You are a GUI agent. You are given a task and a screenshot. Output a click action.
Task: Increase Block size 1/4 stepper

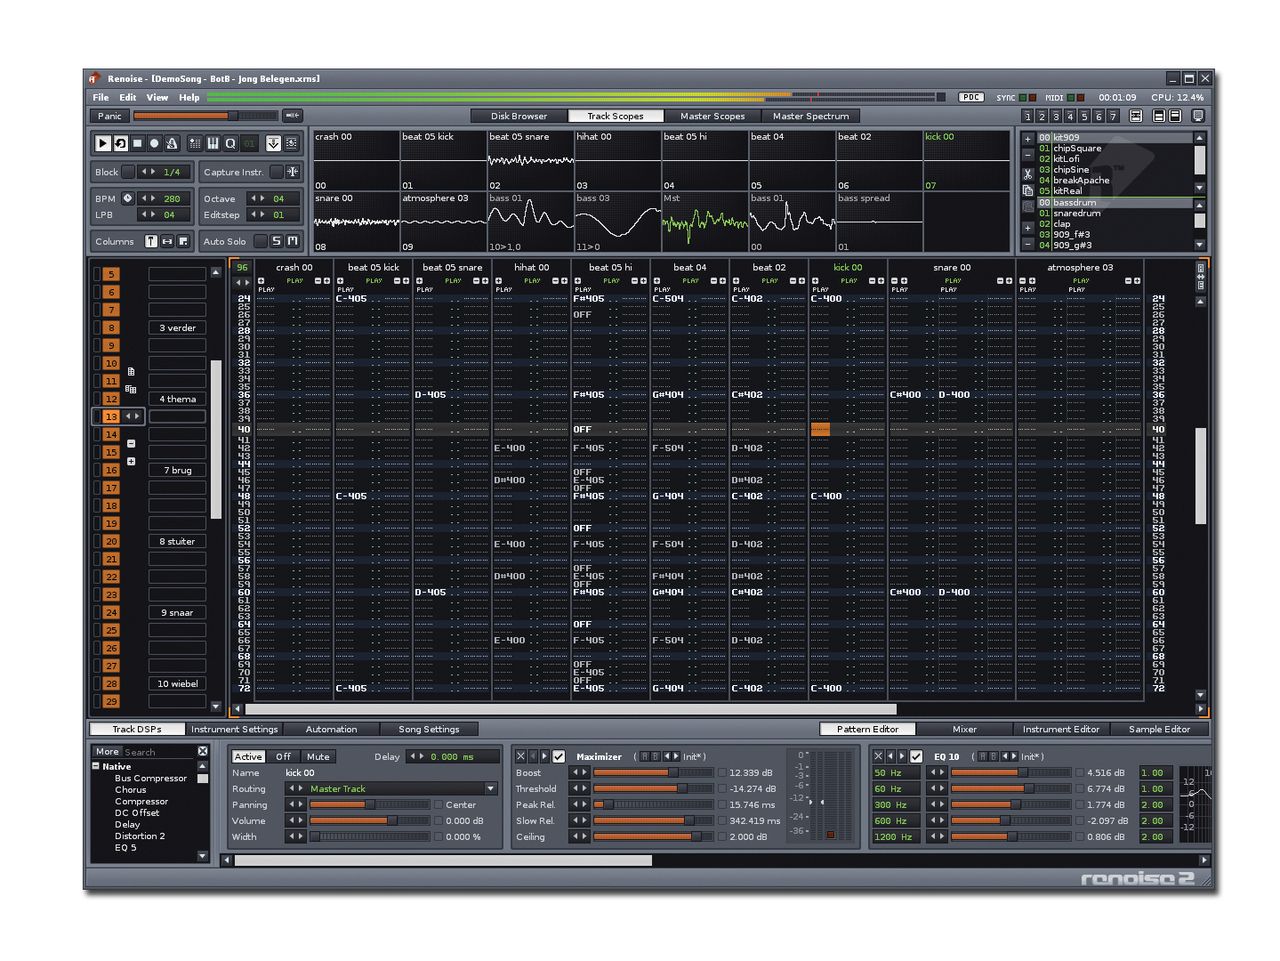pos(153,172)
